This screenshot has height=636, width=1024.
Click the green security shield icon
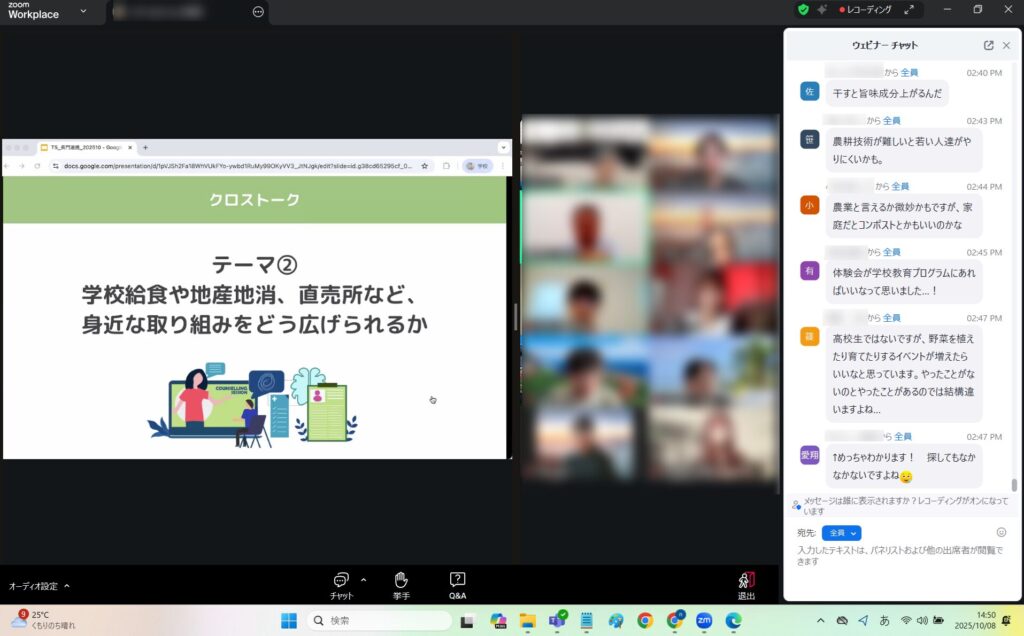coord(802,10)
